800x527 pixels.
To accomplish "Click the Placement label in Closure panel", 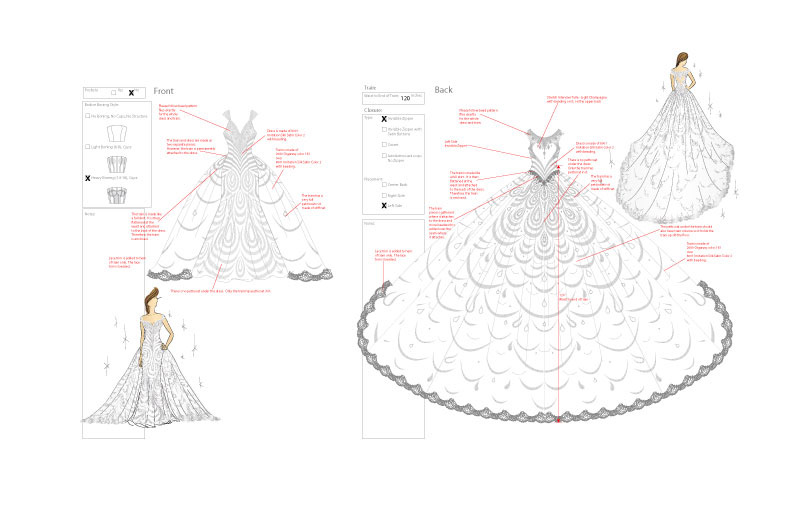I will (371, 179).
